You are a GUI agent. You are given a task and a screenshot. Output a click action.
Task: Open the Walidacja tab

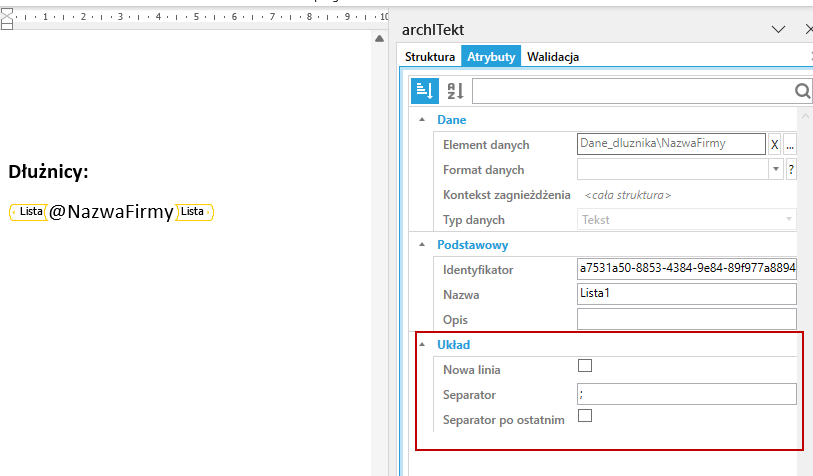tap(553, 57)
